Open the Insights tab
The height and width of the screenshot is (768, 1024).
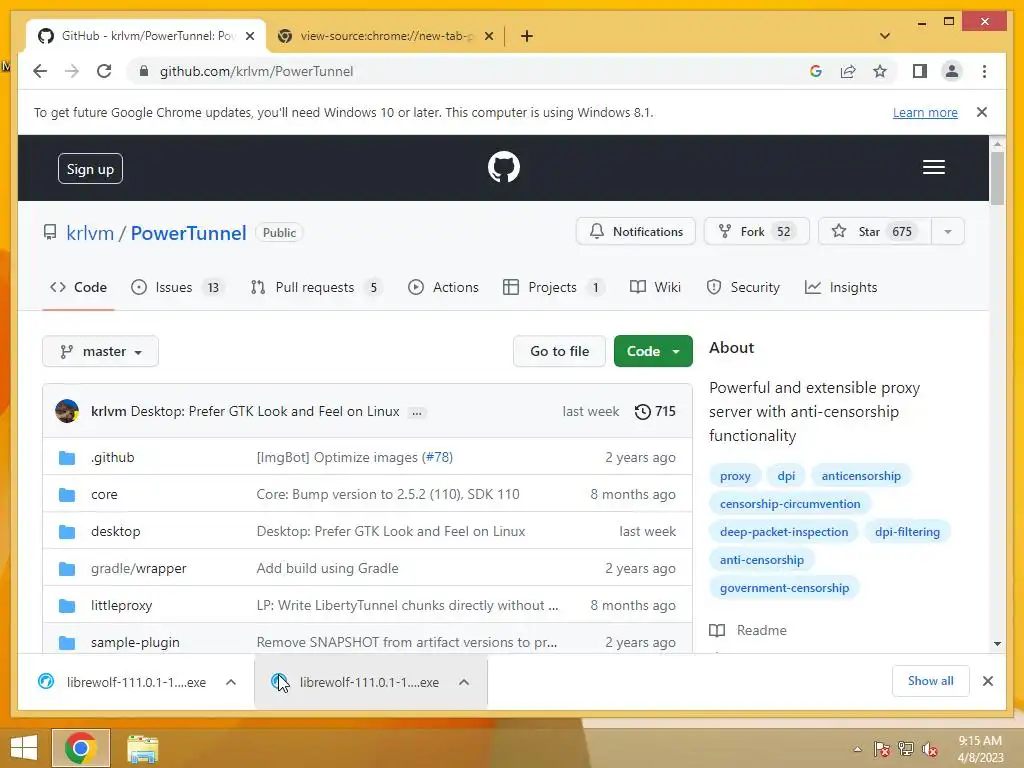click(x=841, y=287)
